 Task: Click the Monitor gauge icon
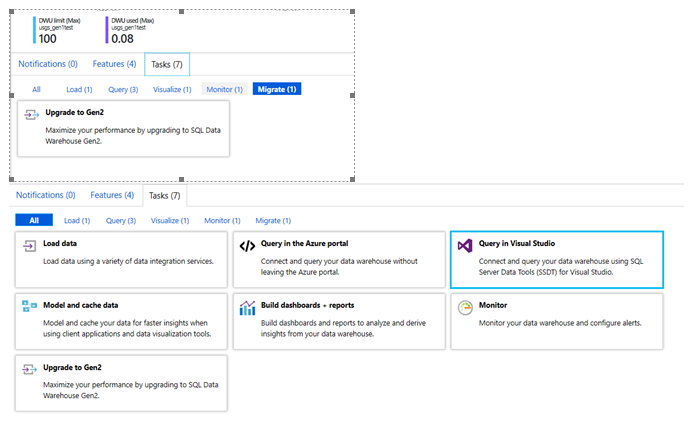pos(465,308)
